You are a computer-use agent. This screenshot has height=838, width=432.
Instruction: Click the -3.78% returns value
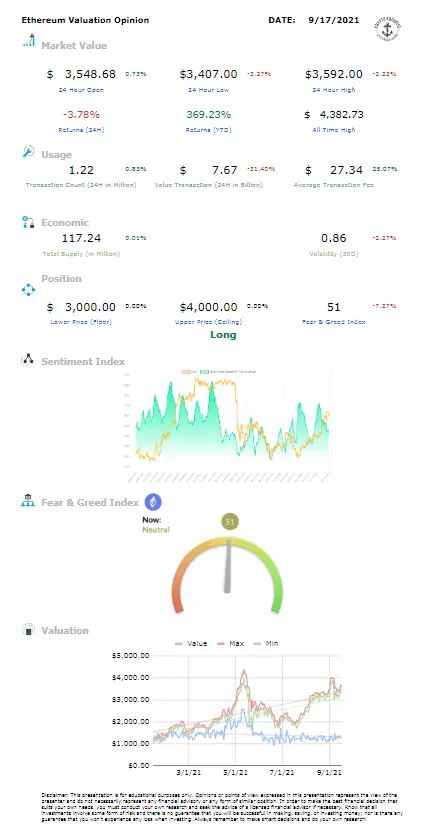click(81, 114)
